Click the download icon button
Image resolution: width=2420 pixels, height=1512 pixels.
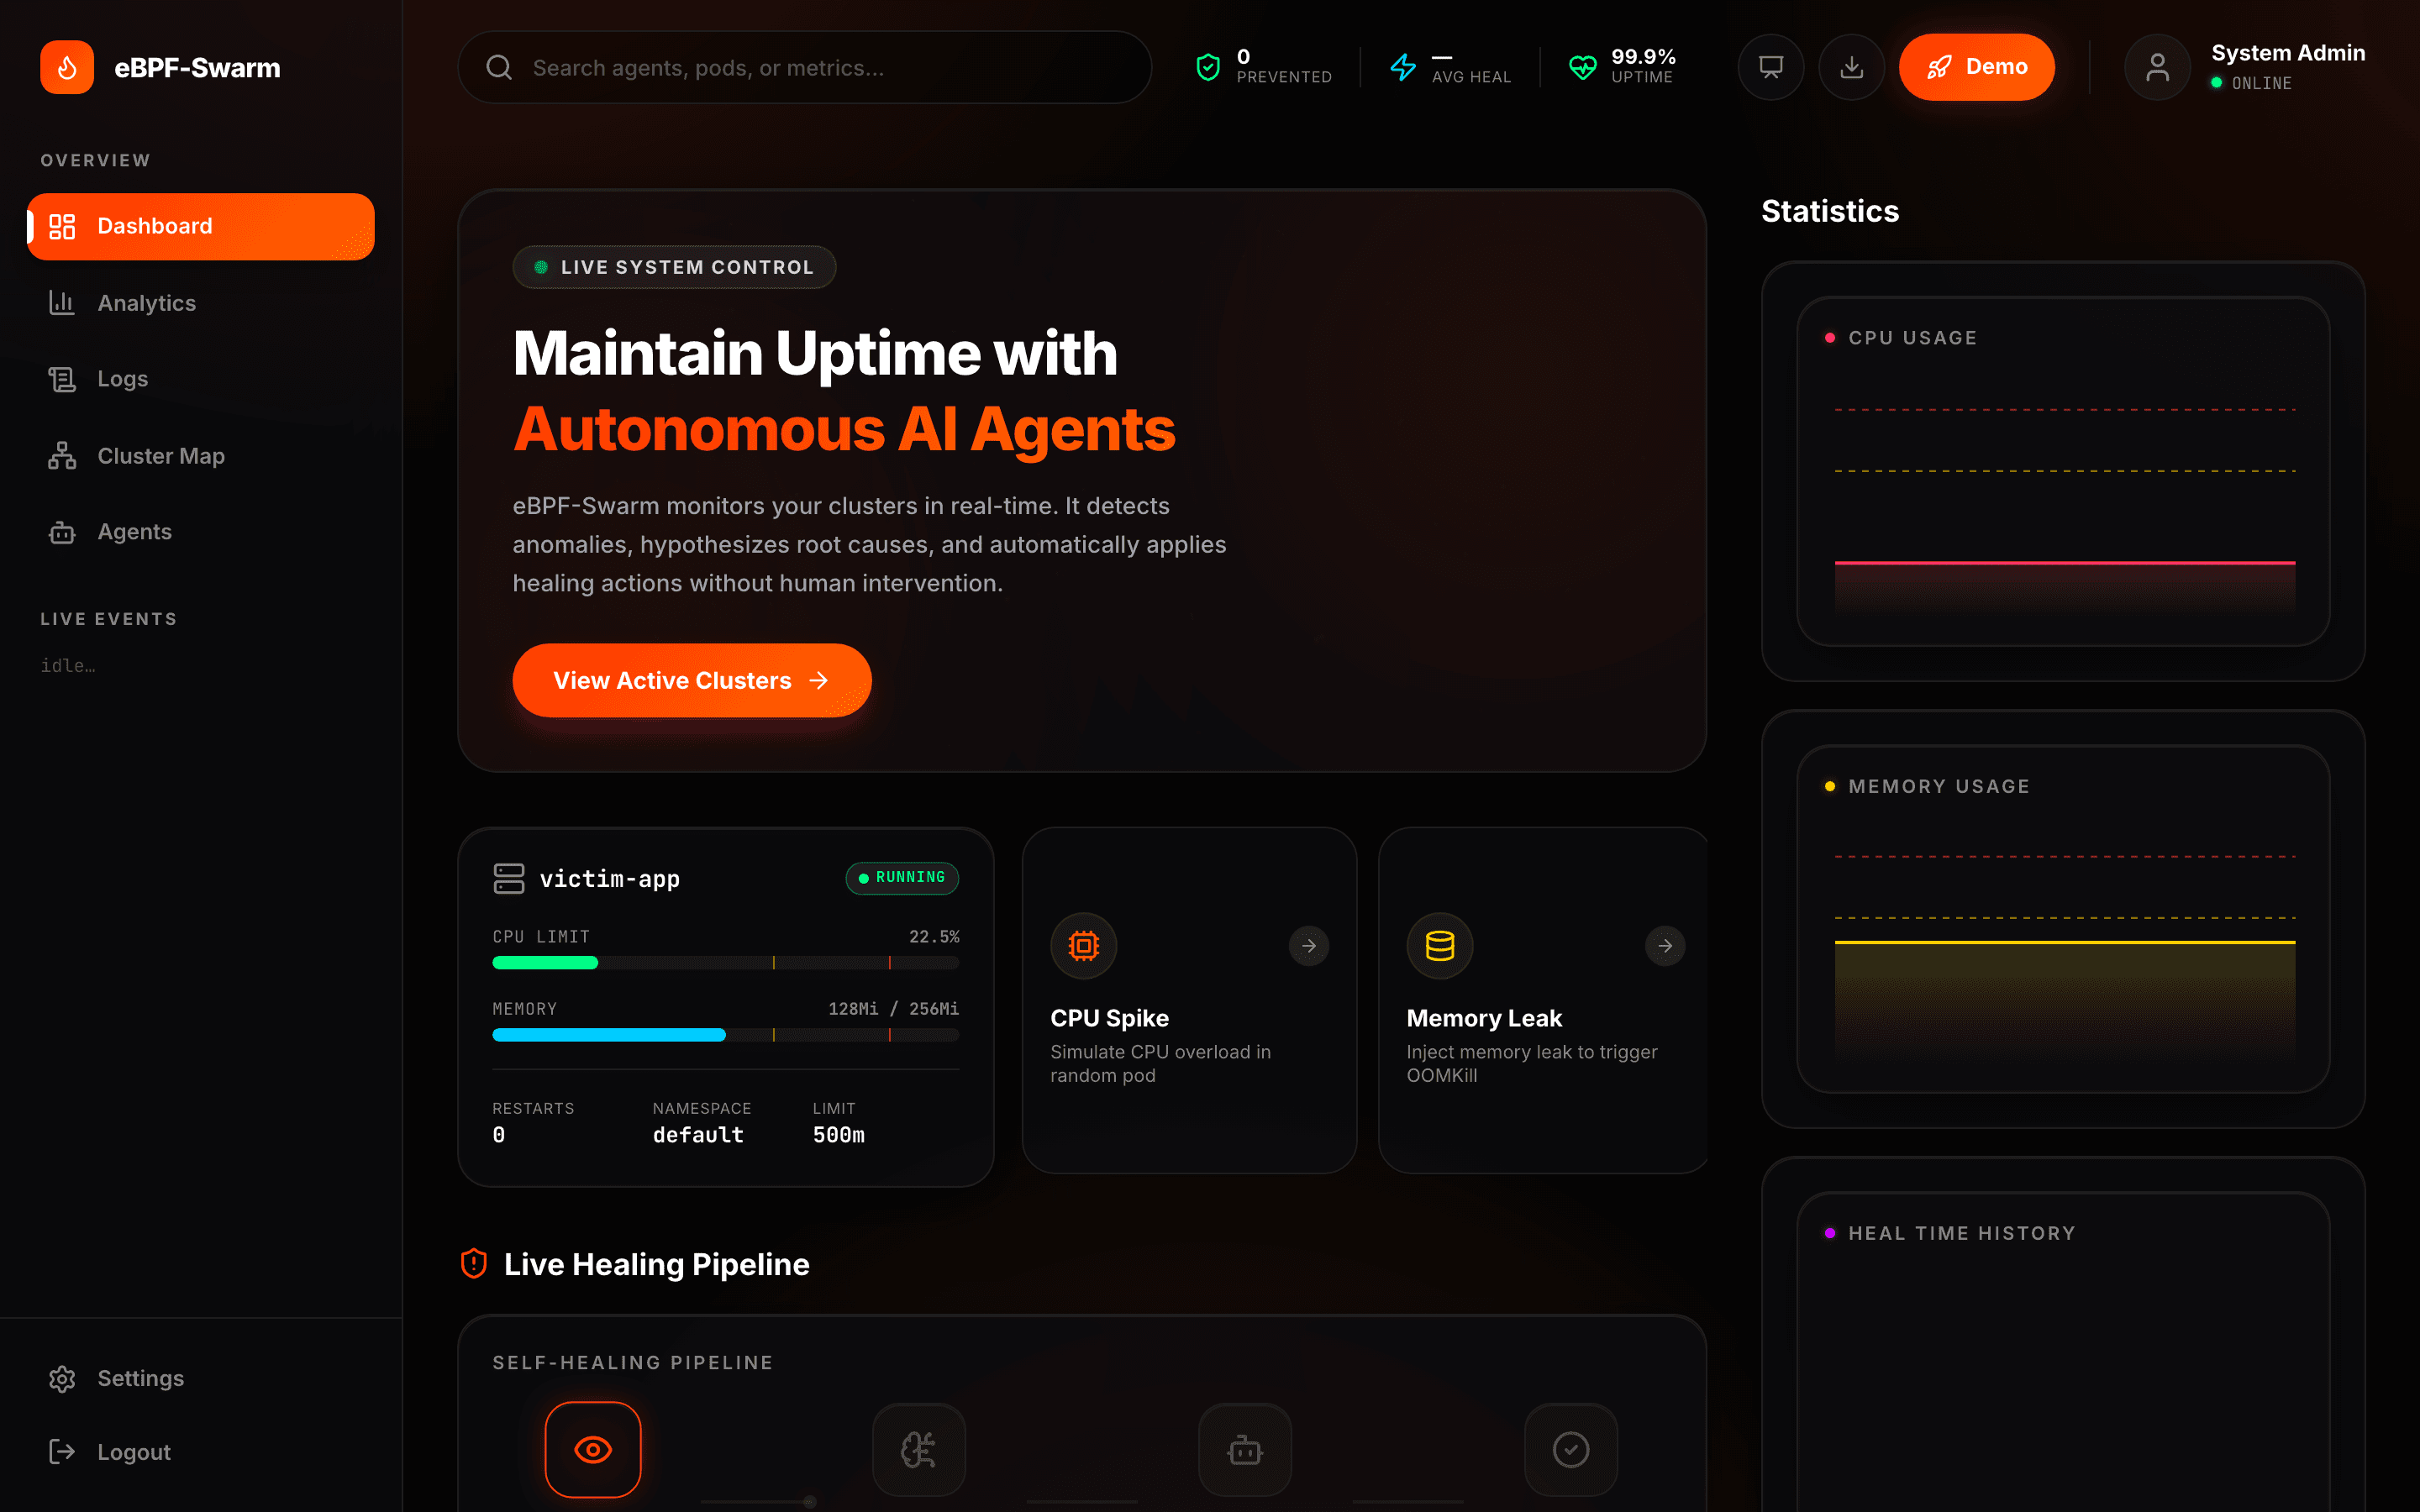[1851, 67]
